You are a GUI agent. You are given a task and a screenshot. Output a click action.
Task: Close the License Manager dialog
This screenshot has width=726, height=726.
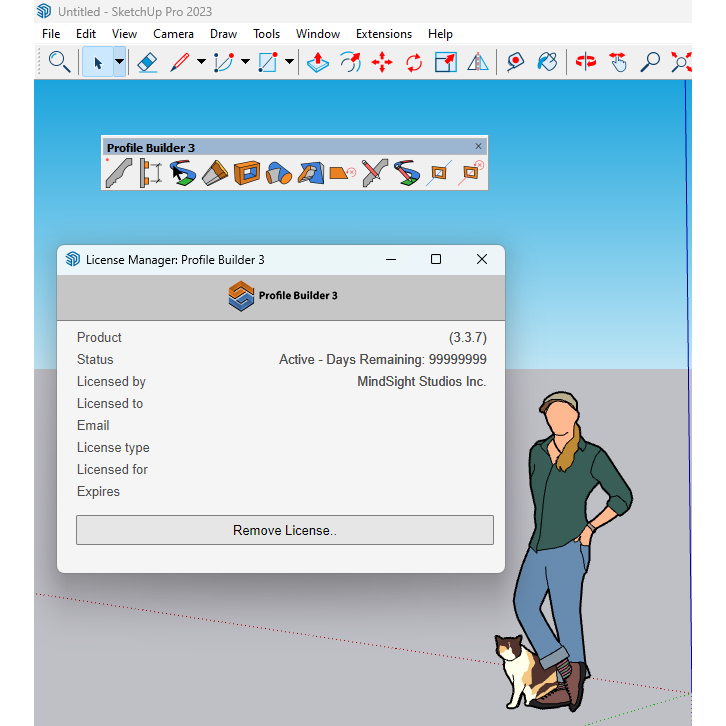482,259
